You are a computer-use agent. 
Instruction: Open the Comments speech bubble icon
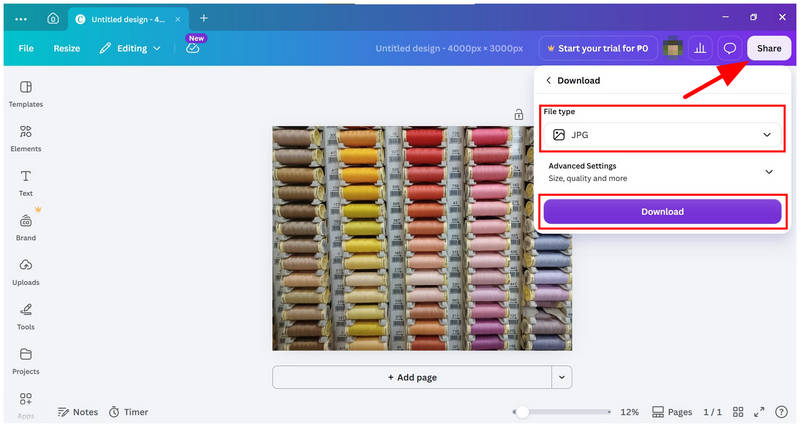(730, 48)
